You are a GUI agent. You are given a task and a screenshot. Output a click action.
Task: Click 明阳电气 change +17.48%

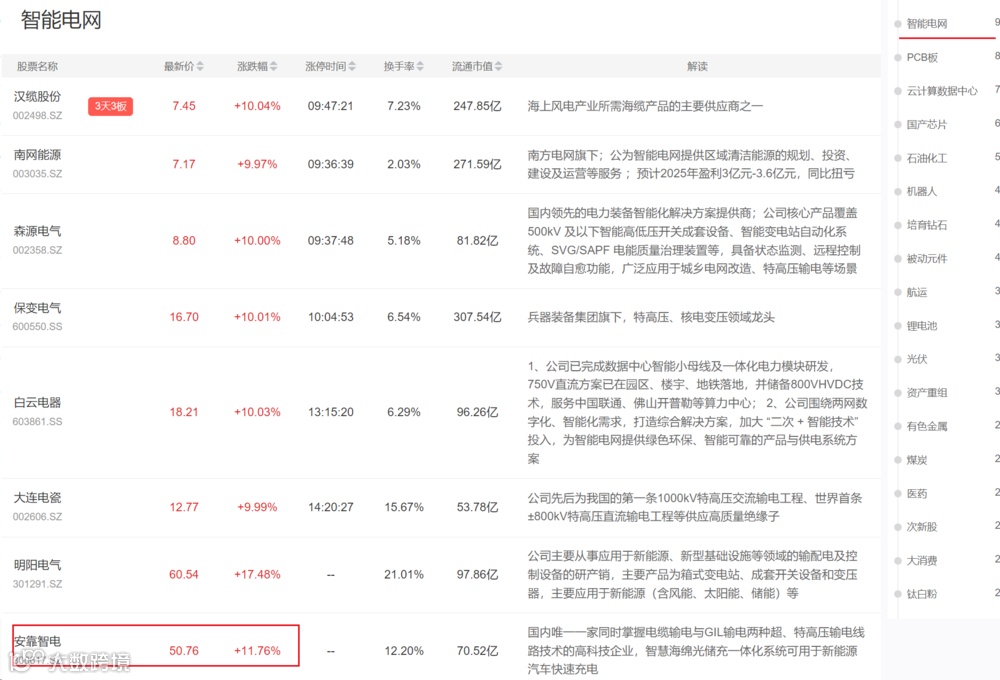pos(257,574)
